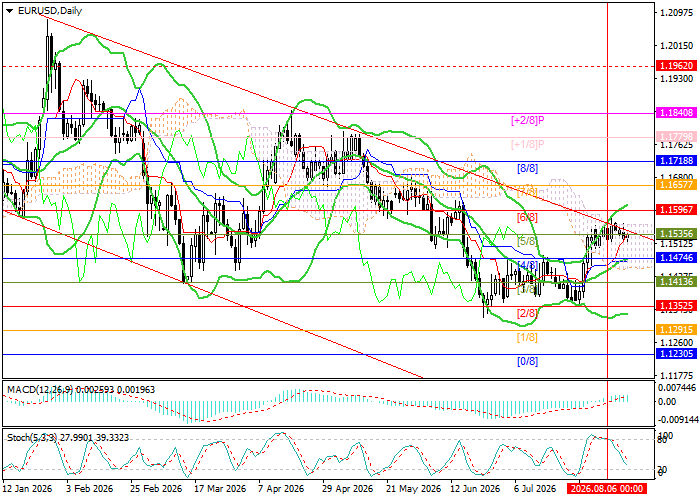Image resolution: width=700 pixels, height=500 pixels.
Task: Click the [1/8] Murrey level label
Action: tap(527, 338)
